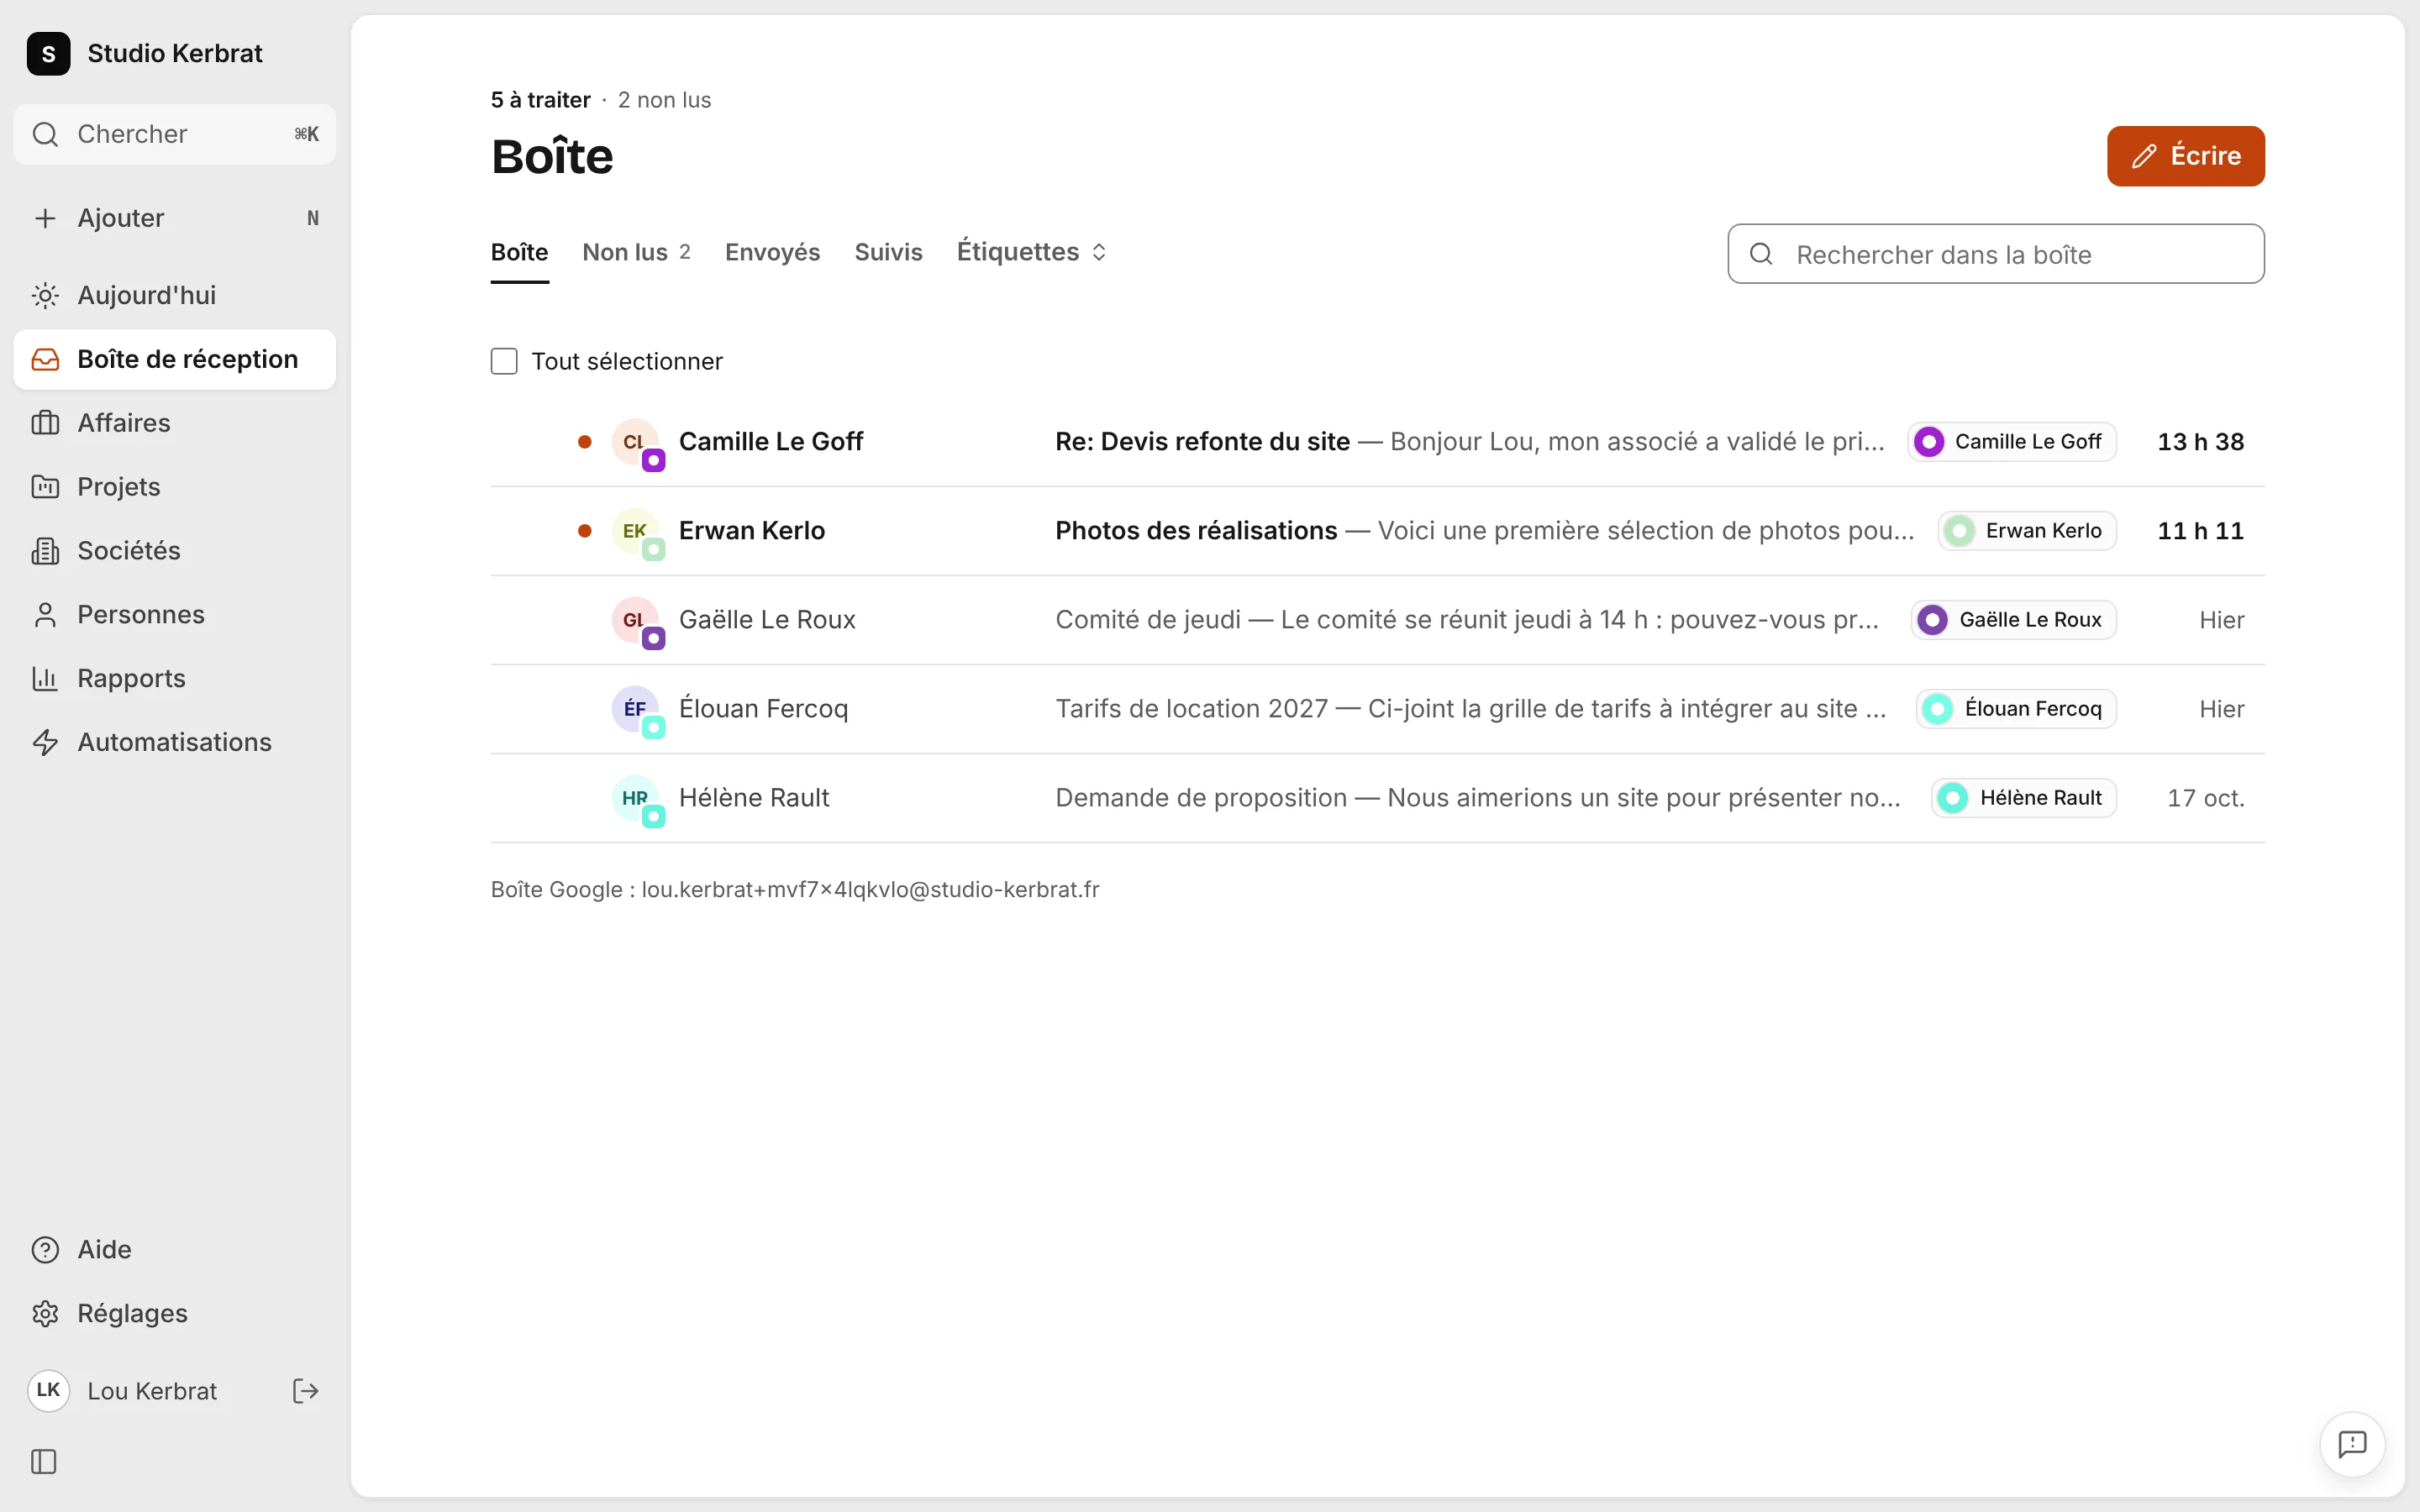Viewport: 2420px width, 1512px height.
Task: Click the Camille Le Goff contact chip
Action: pyautogui.click(x=2011, y=442)
